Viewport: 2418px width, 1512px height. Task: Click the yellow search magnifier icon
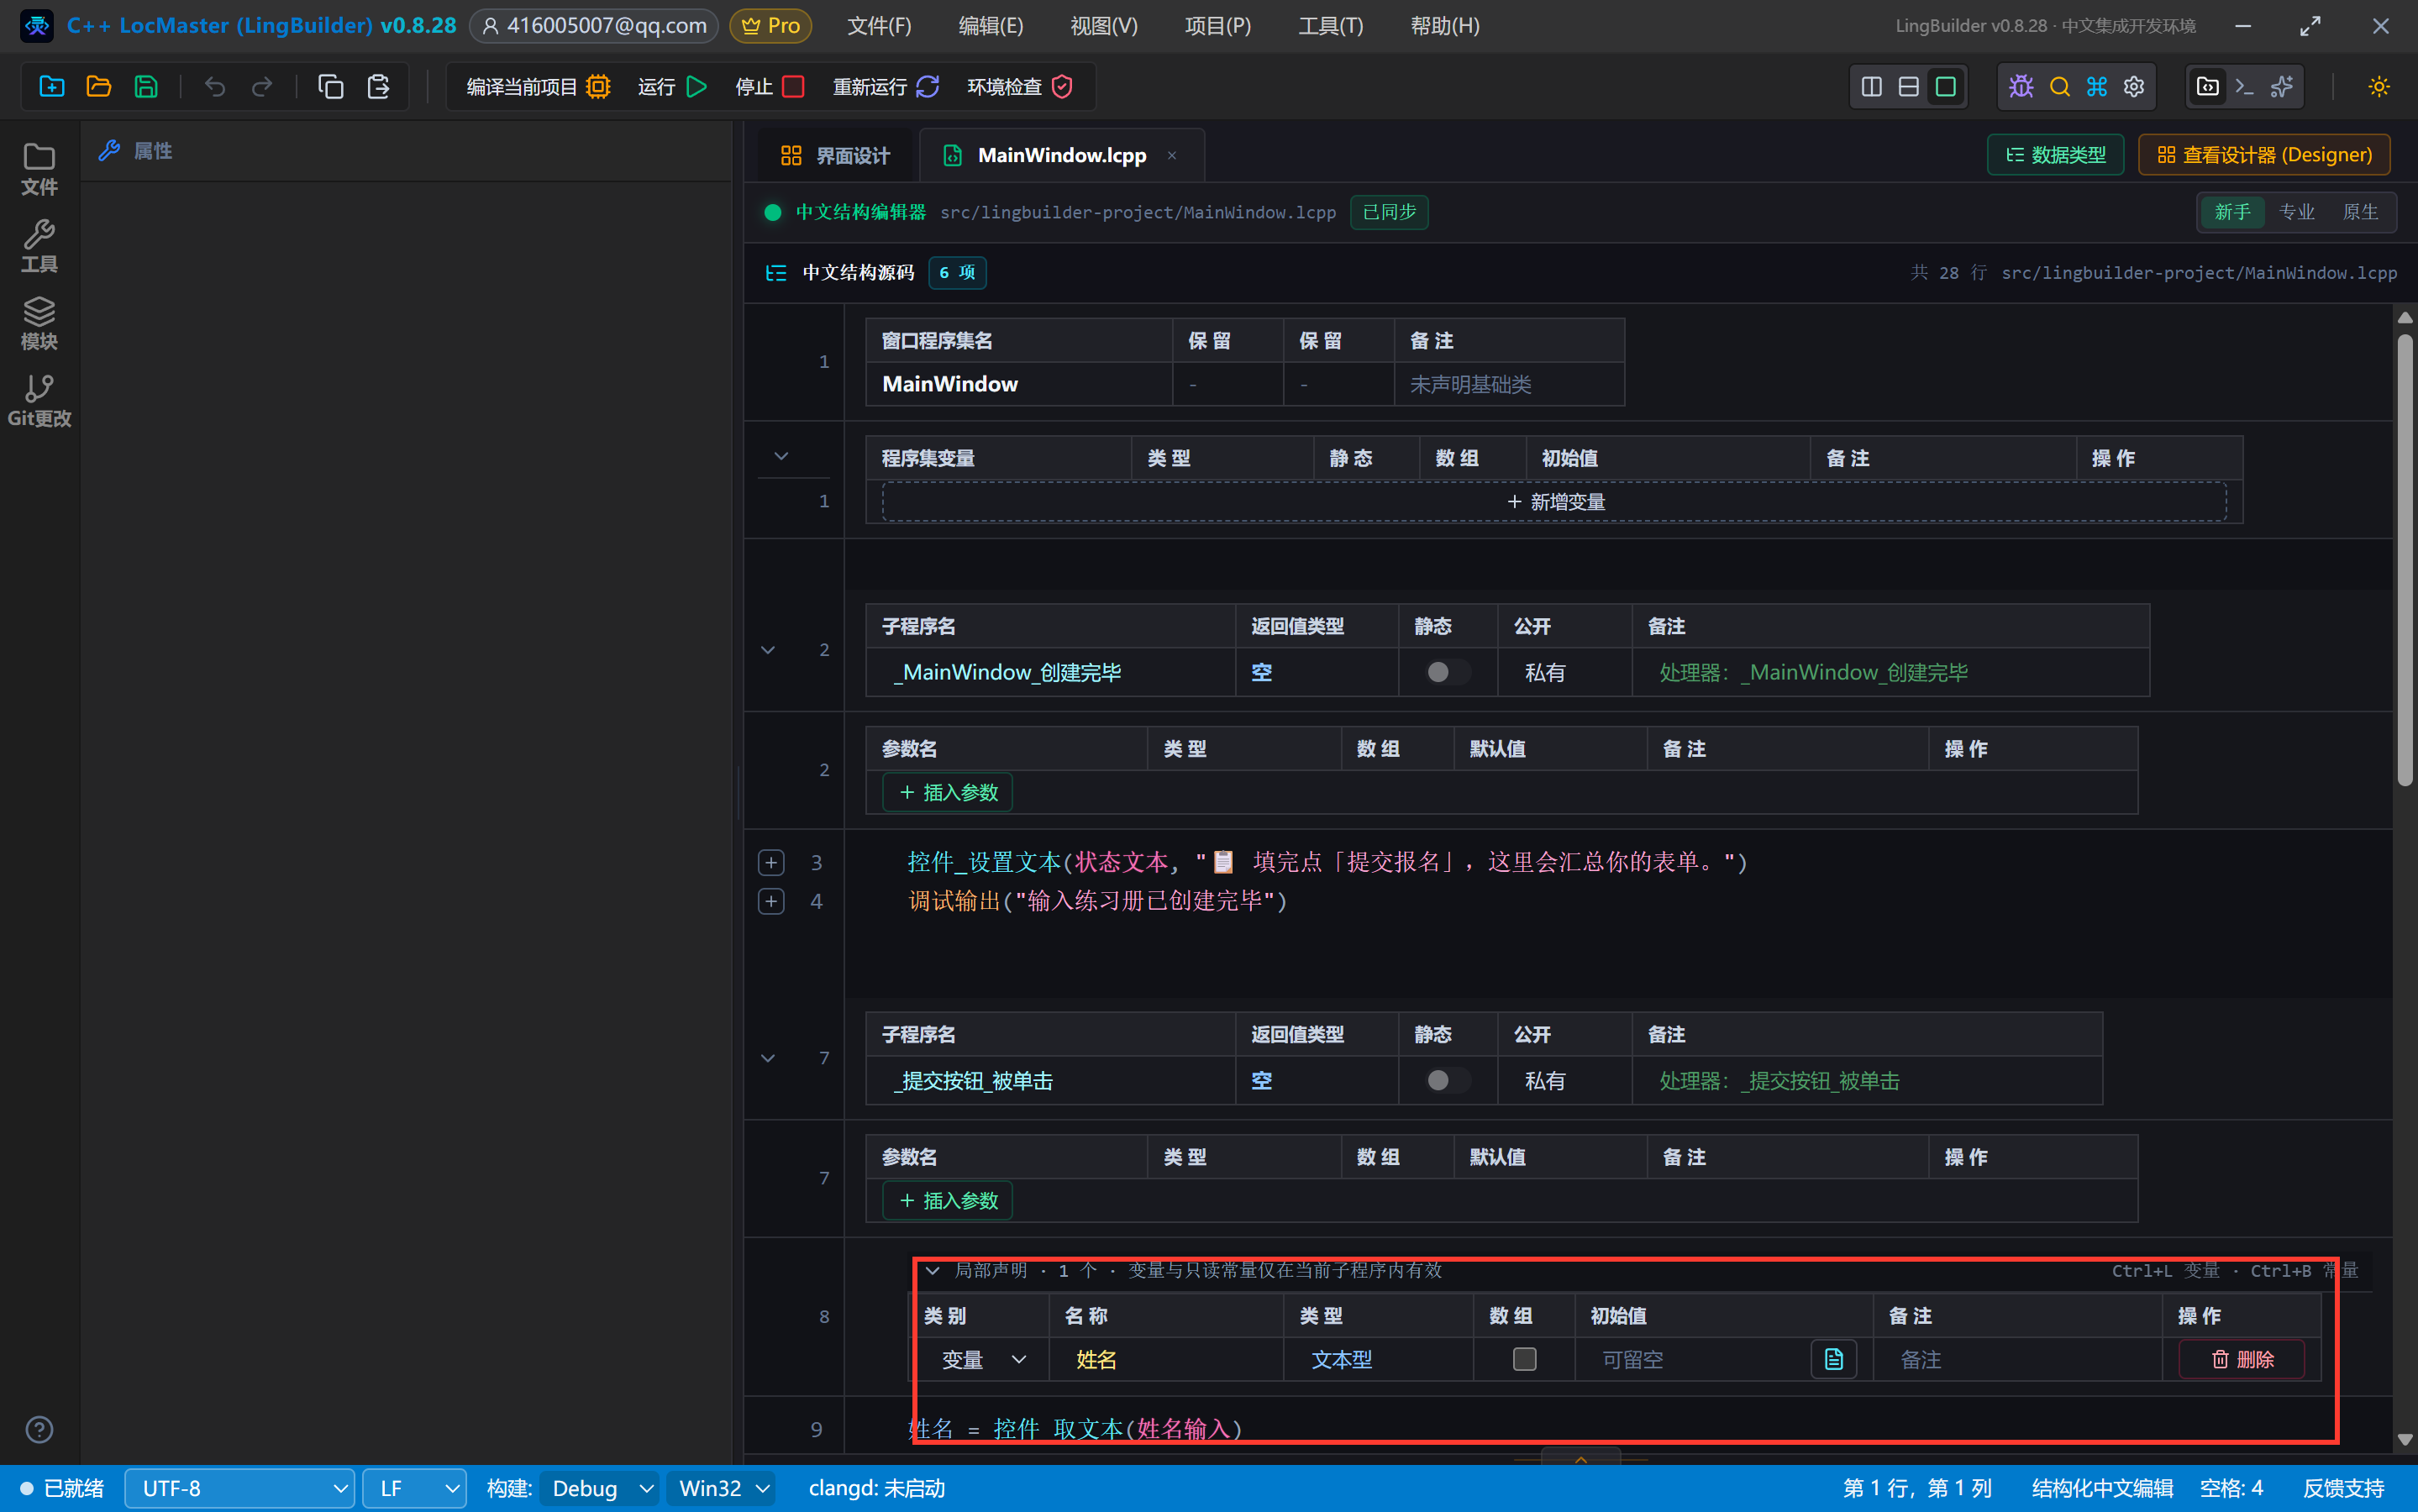2059,87
